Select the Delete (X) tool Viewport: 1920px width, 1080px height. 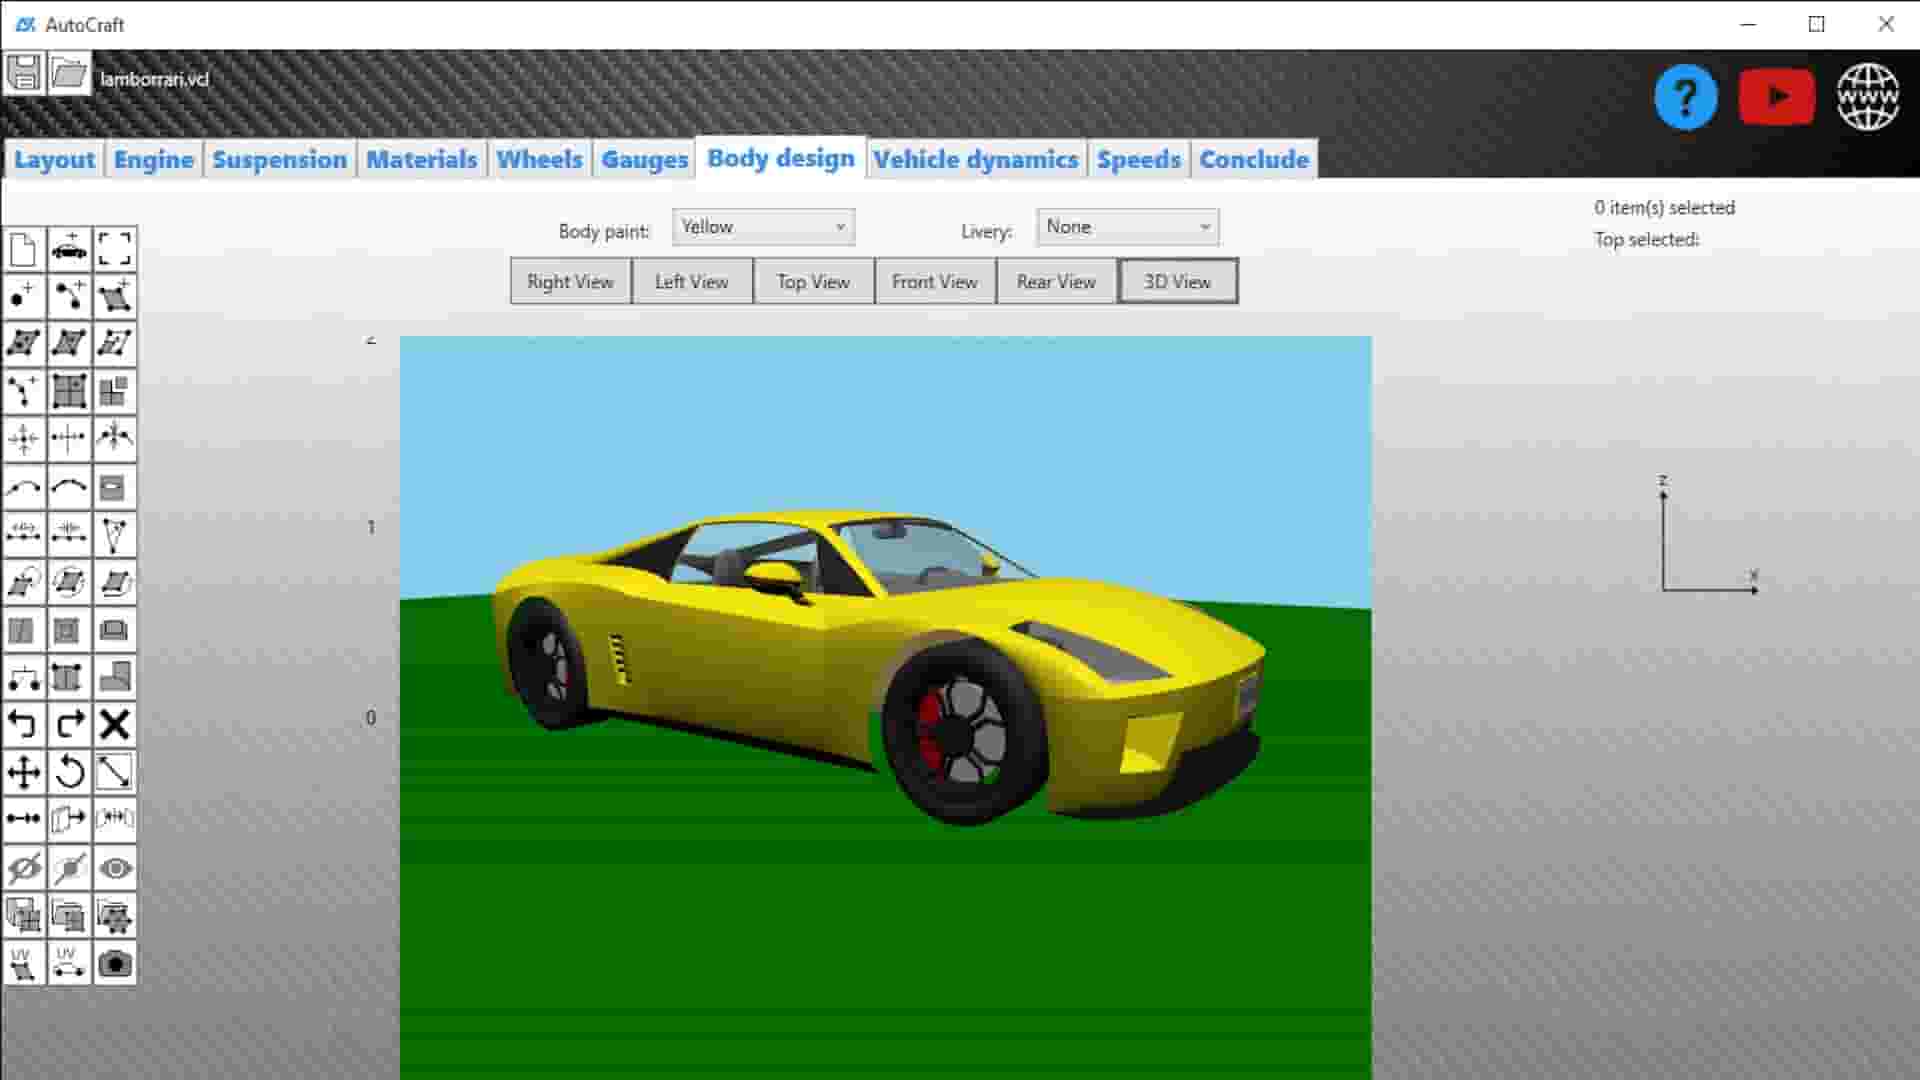114,724
